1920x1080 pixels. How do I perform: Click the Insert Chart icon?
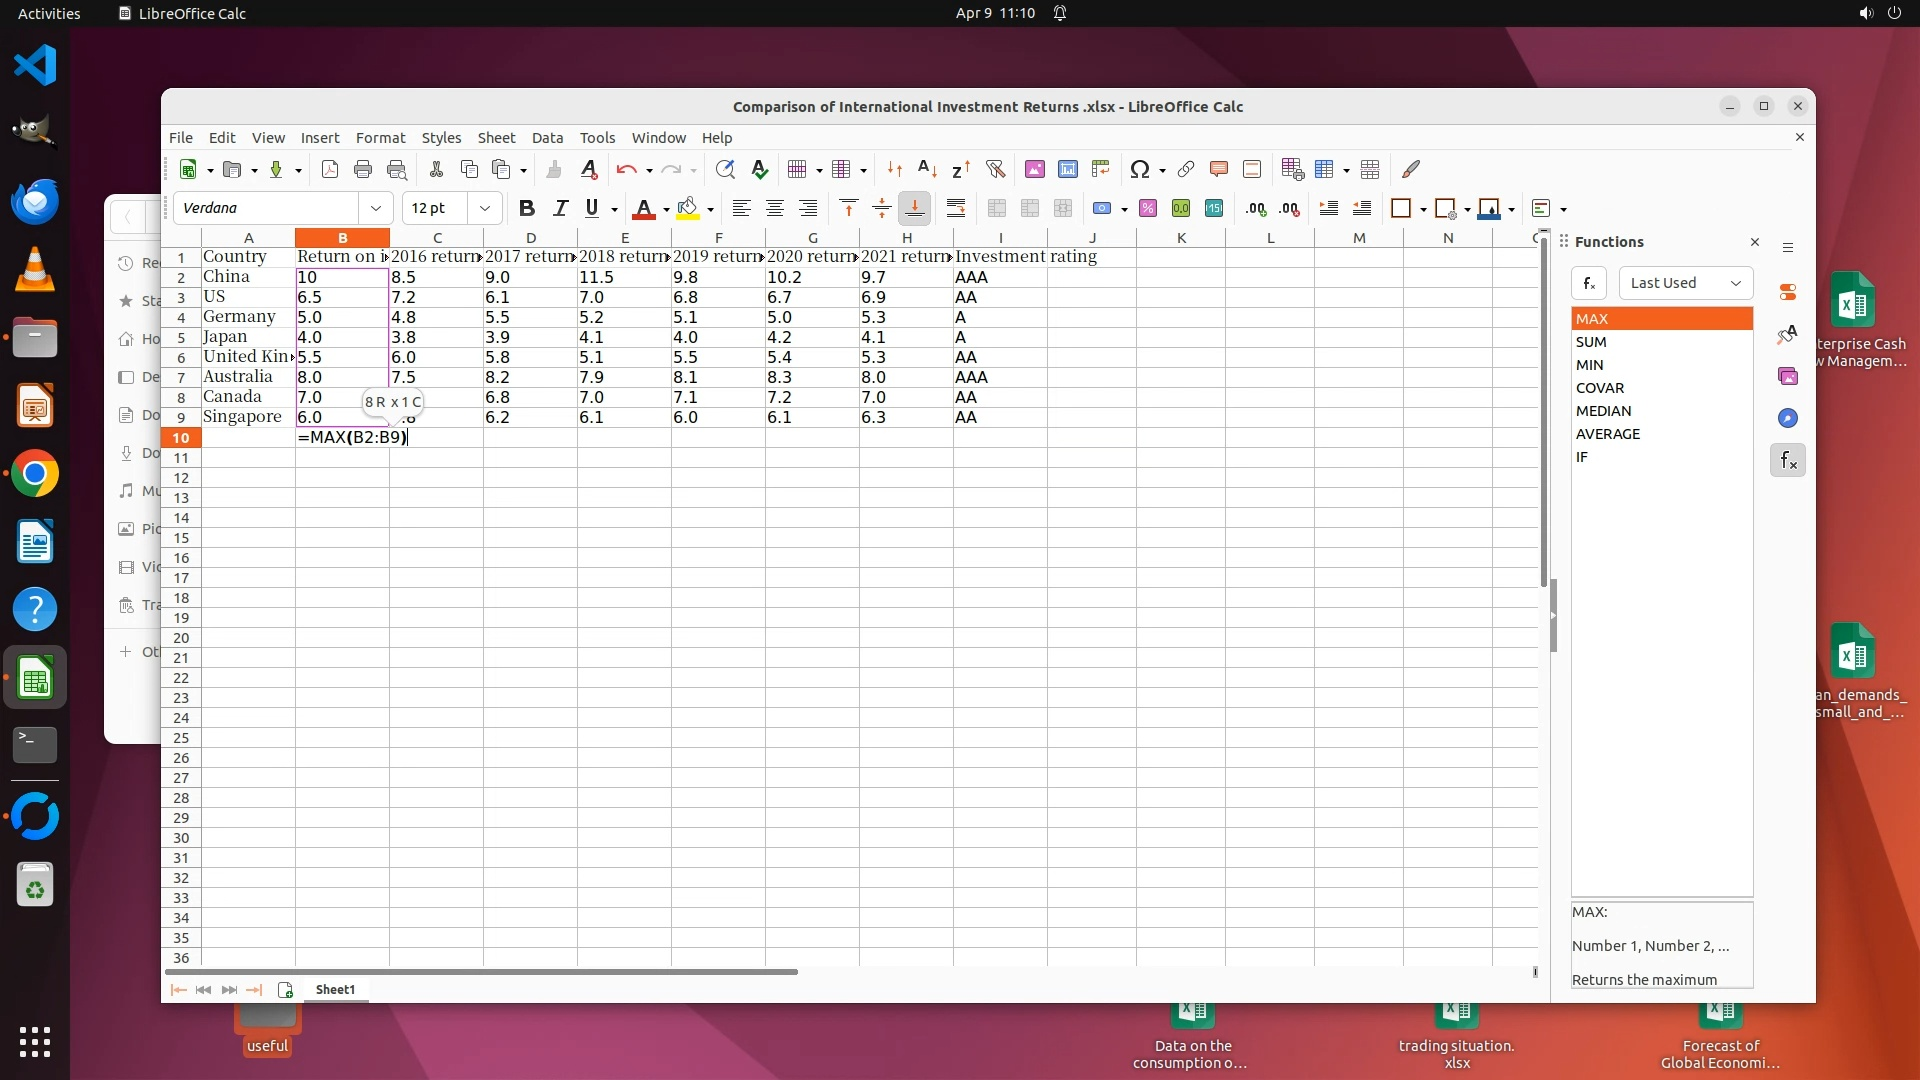[1067, 170]
